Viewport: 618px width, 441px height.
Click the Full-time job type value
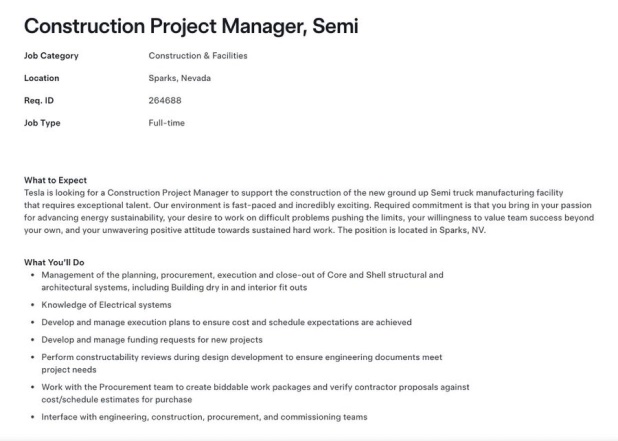167,123
